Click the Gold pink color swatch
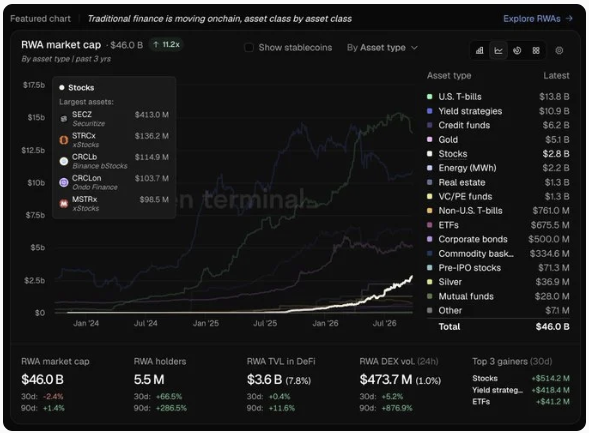 [430, 139]
